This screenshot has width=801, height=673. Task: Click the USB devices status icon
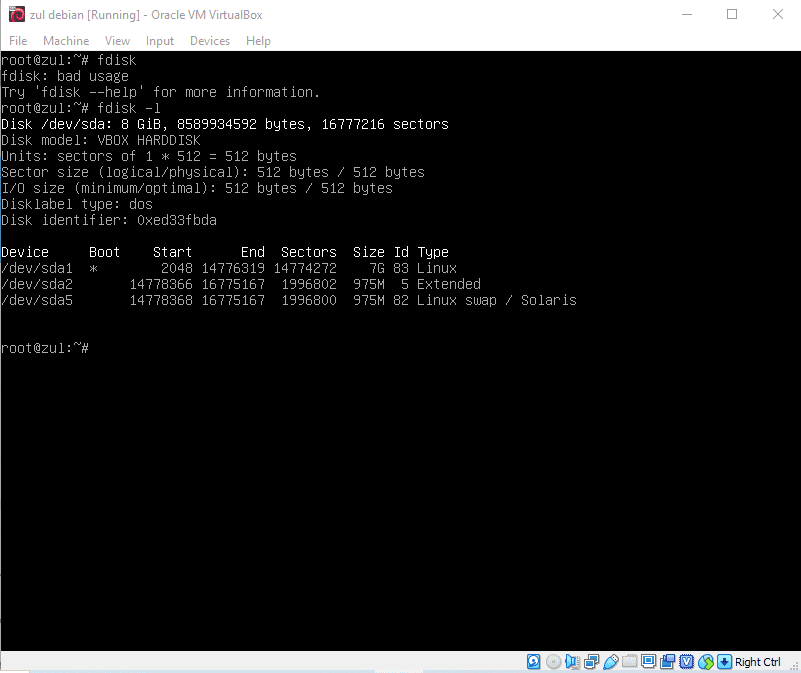click(x=610, y=662)
